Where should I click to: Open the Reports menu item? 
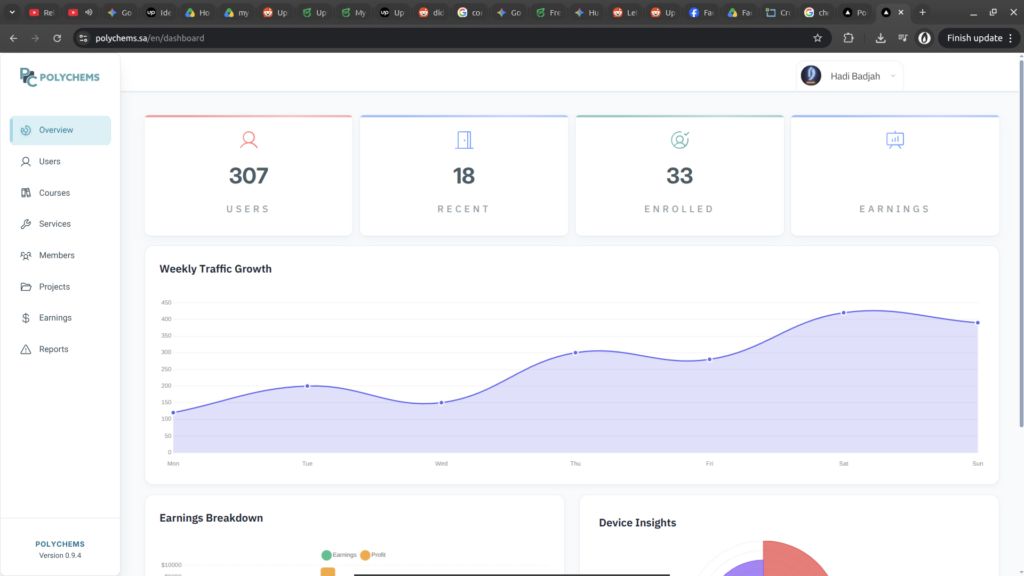(x=60, y=349)
